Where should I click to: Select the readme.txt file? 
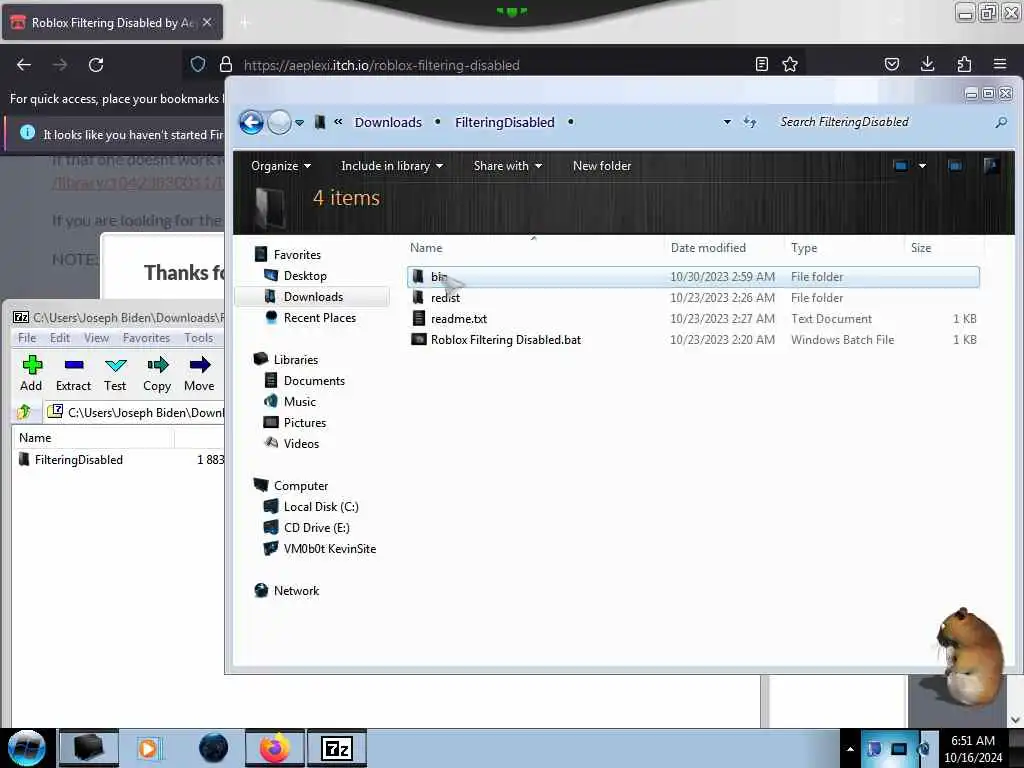pyautogui.click(x=693, y=319)
